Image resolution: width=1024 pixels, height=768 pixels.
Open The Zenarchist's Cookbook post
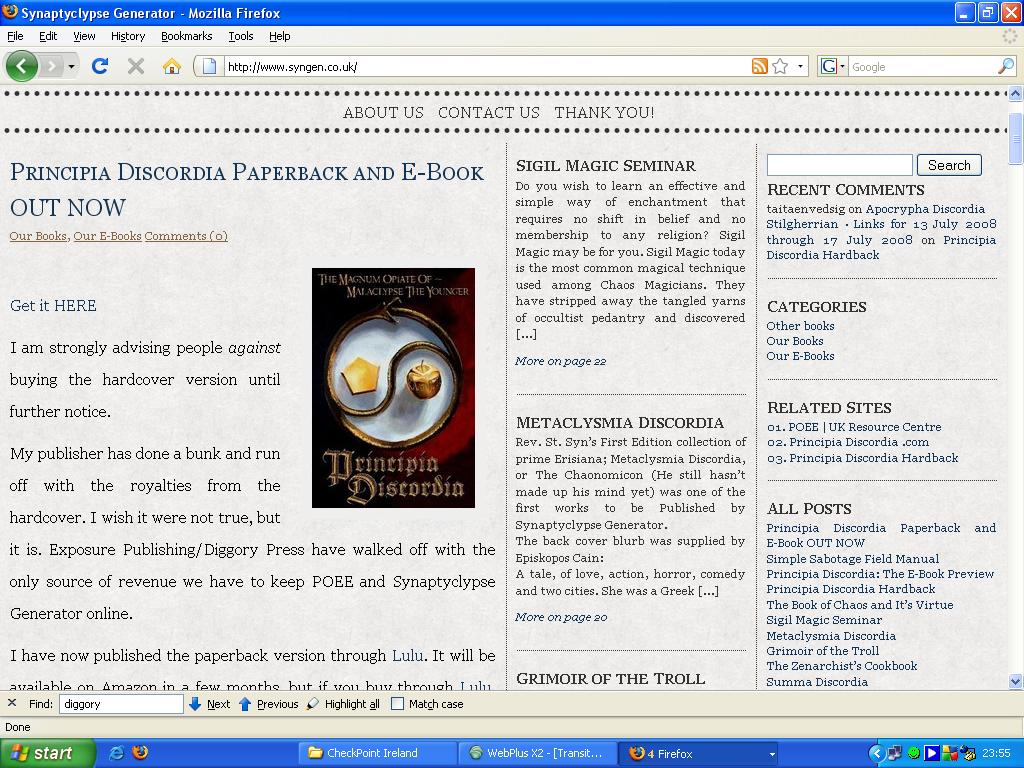click(x=842, y=665)
